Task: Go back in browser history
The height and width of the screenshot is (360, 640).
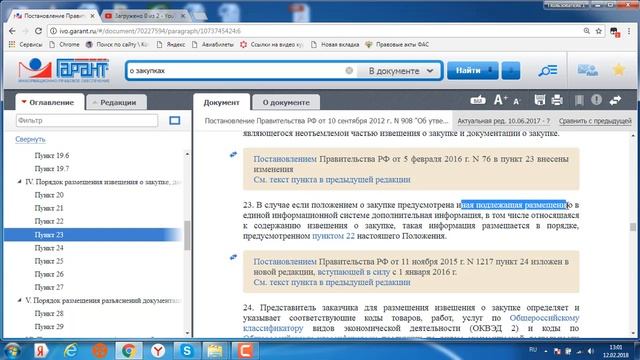Action: [12, 31]
